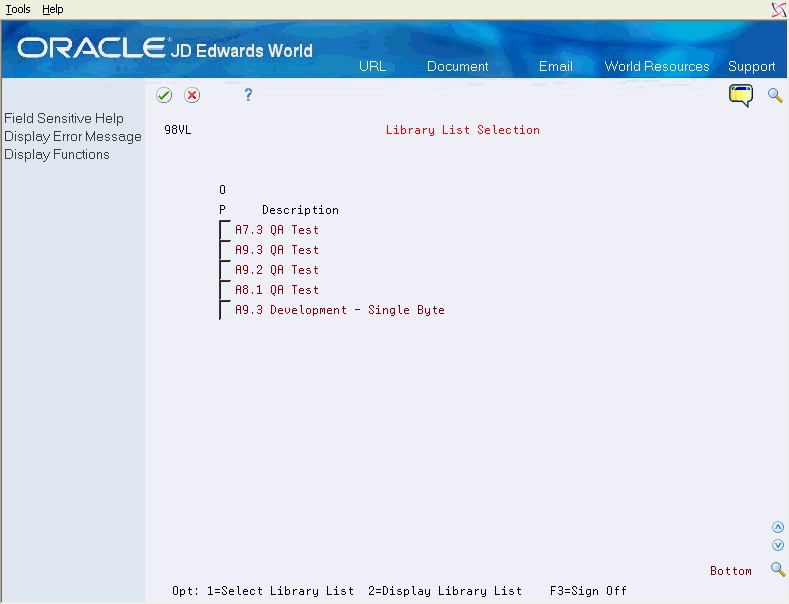This screenshot has width=789, height=604.
Task: Open the World Resources tab
Action: (x=657, y=66)
